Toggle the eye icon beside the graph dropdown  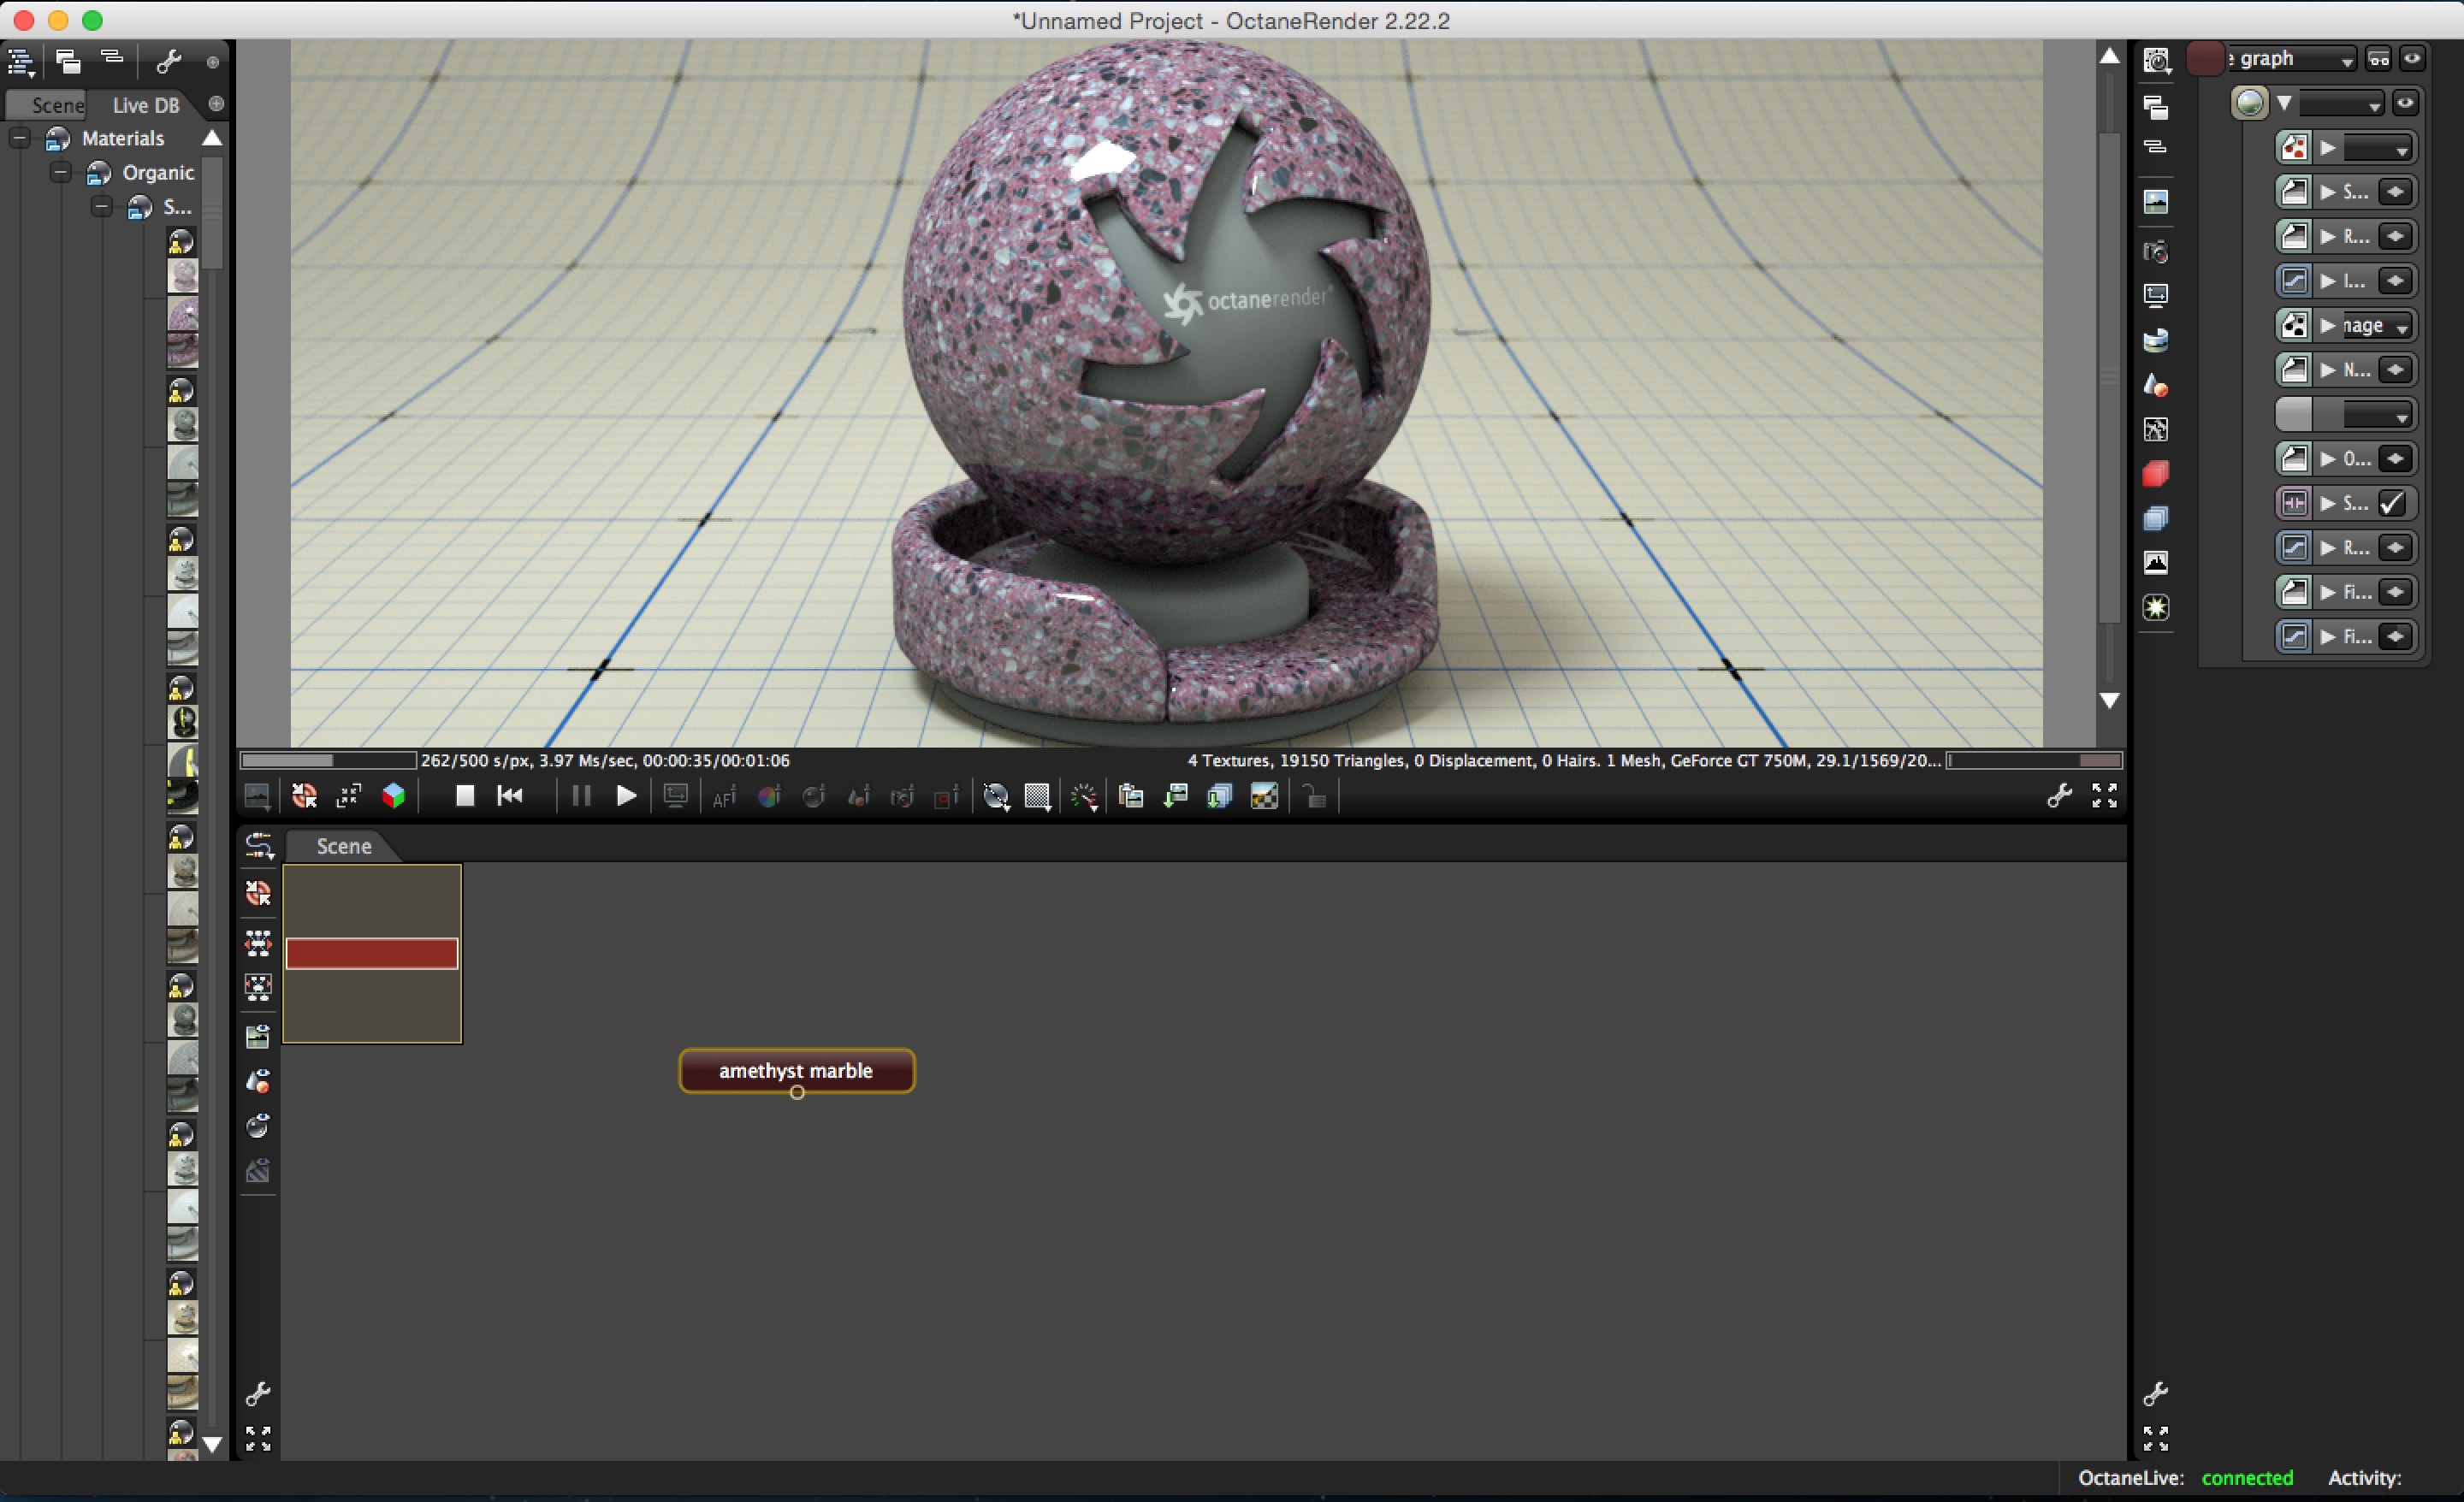[x=2412, y=59]
